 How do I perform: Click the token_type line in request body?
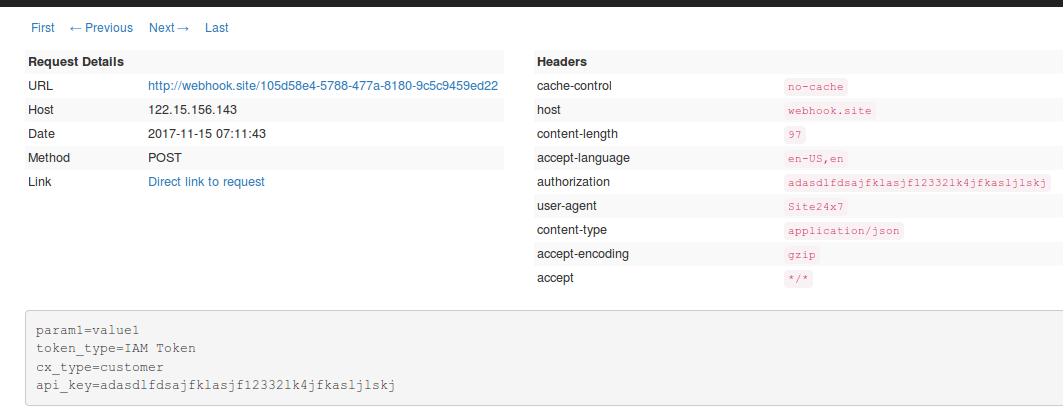[x=116, y=348]
